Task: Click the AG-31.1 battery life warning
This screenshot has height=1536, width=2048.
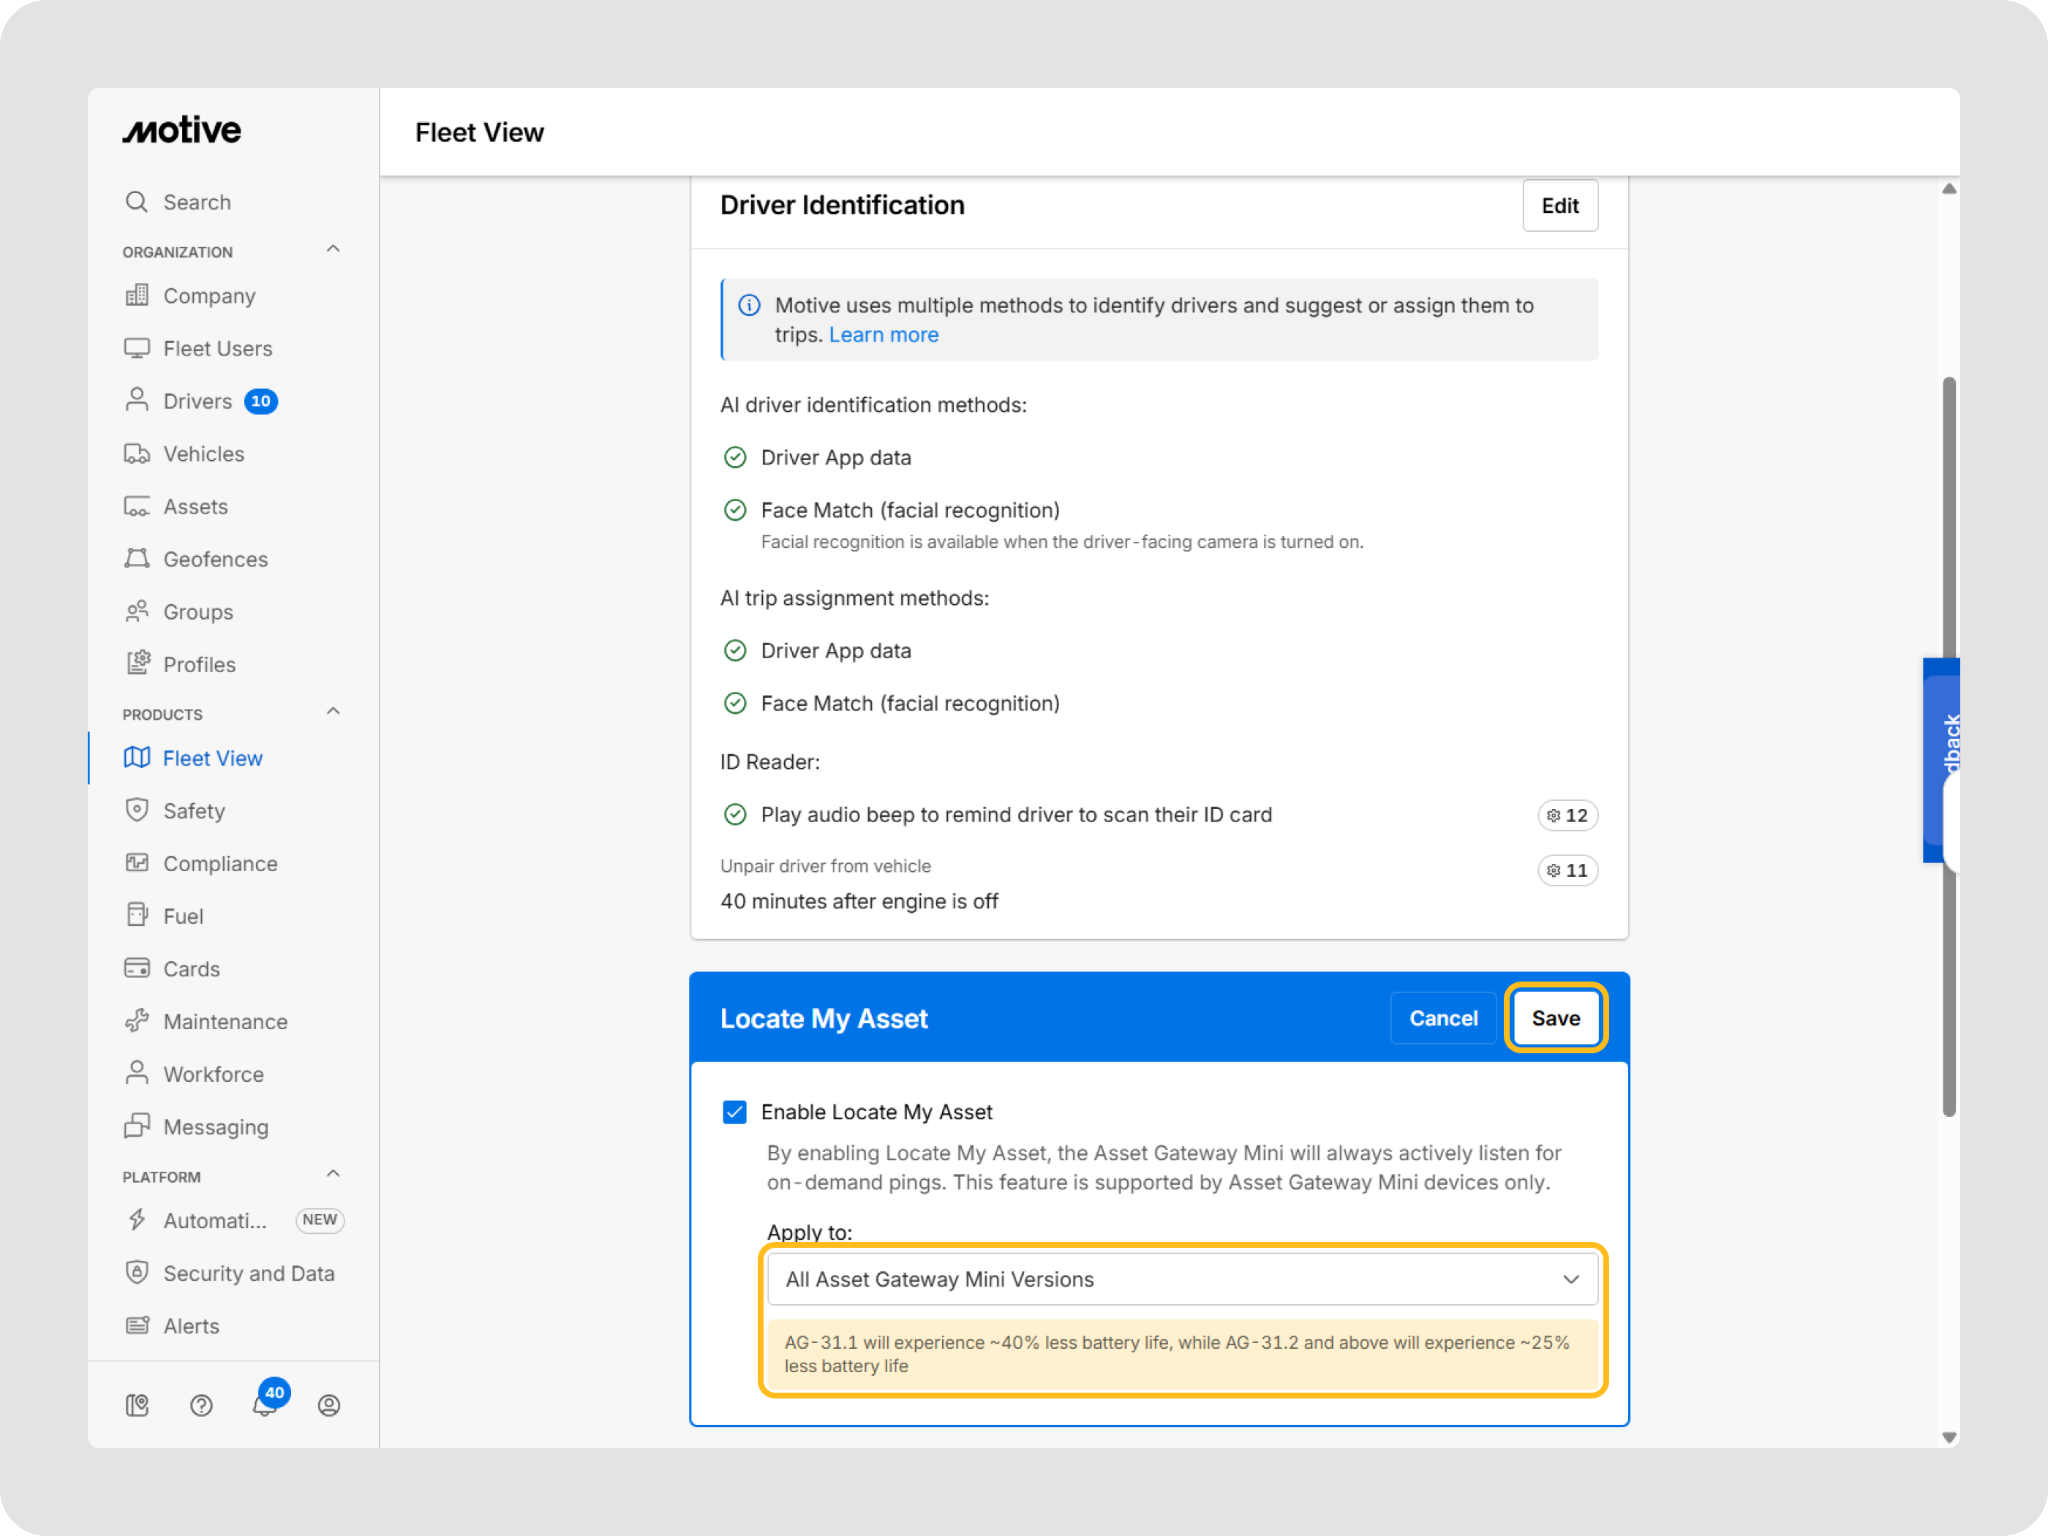Action: (1182, 1354)
